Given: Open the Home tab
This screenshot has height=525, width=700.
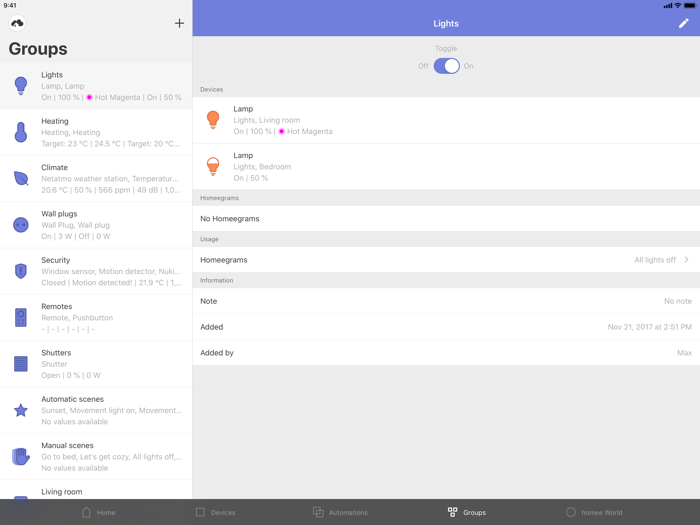Looking at the screenshot, I should pyautogui.click(x=99, y=512).
